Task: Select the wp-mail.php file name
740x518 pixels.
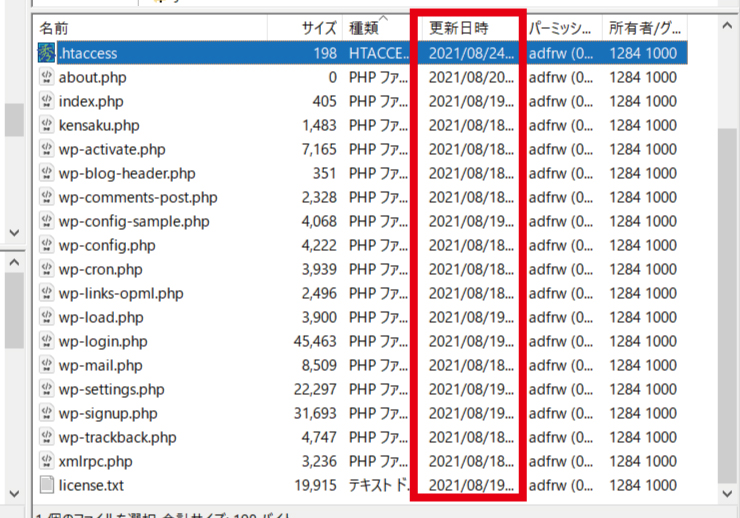Action: (x=100, y=365)
